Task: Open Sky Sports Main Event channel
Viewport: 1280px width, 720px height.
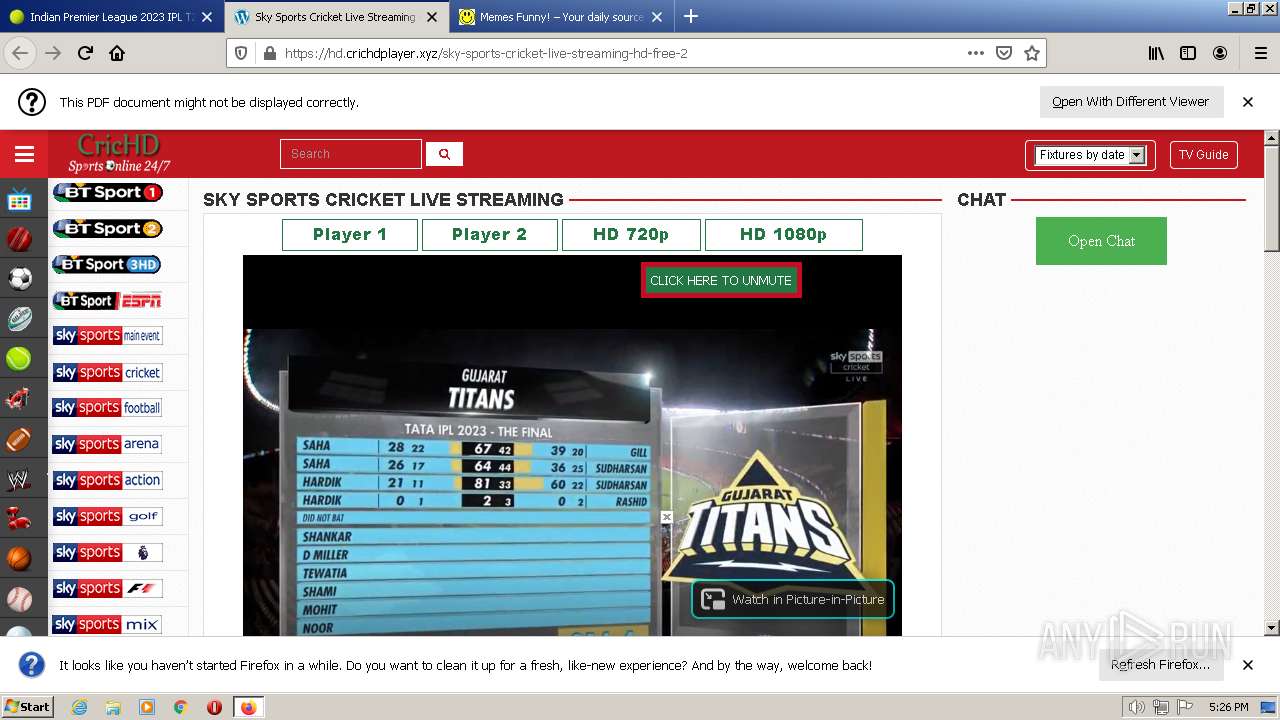Action: 107,336
